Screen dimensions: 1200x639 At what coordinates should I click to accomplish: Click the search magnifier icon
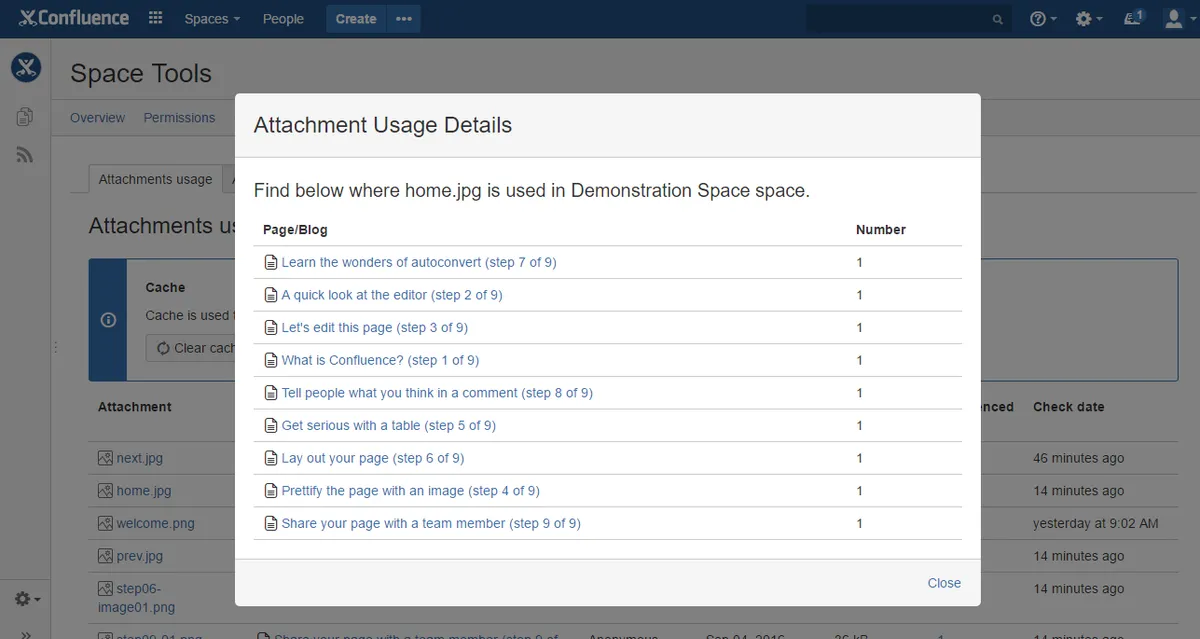997,19
